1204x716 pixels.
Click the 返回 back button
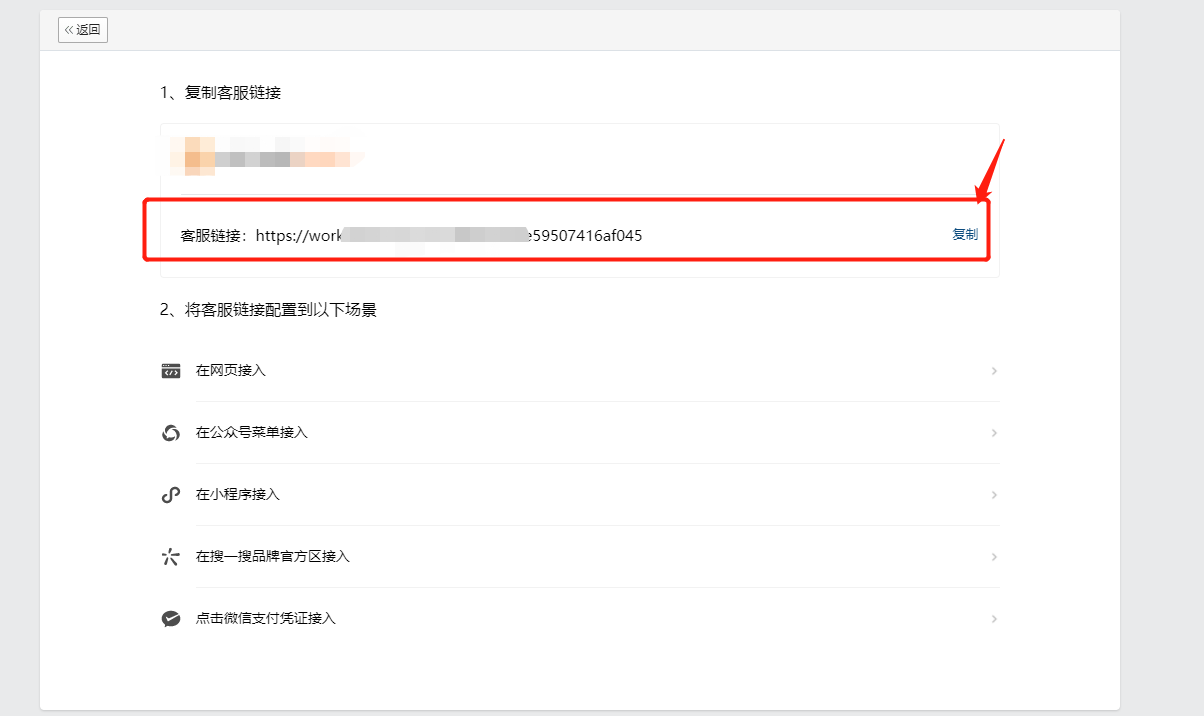(x=83, y=30)
